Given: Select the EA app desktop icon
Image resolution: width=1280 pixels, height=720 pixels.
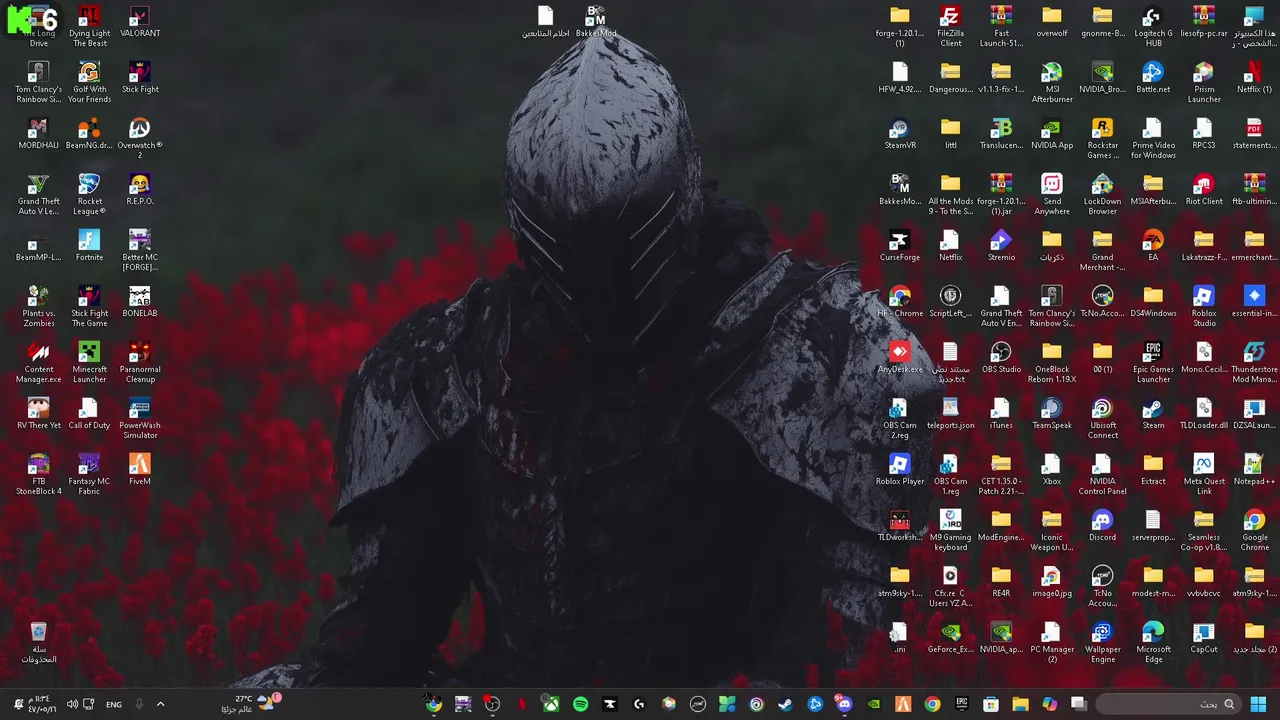Looking at the screenshot, I should [x=1153, y=247].
